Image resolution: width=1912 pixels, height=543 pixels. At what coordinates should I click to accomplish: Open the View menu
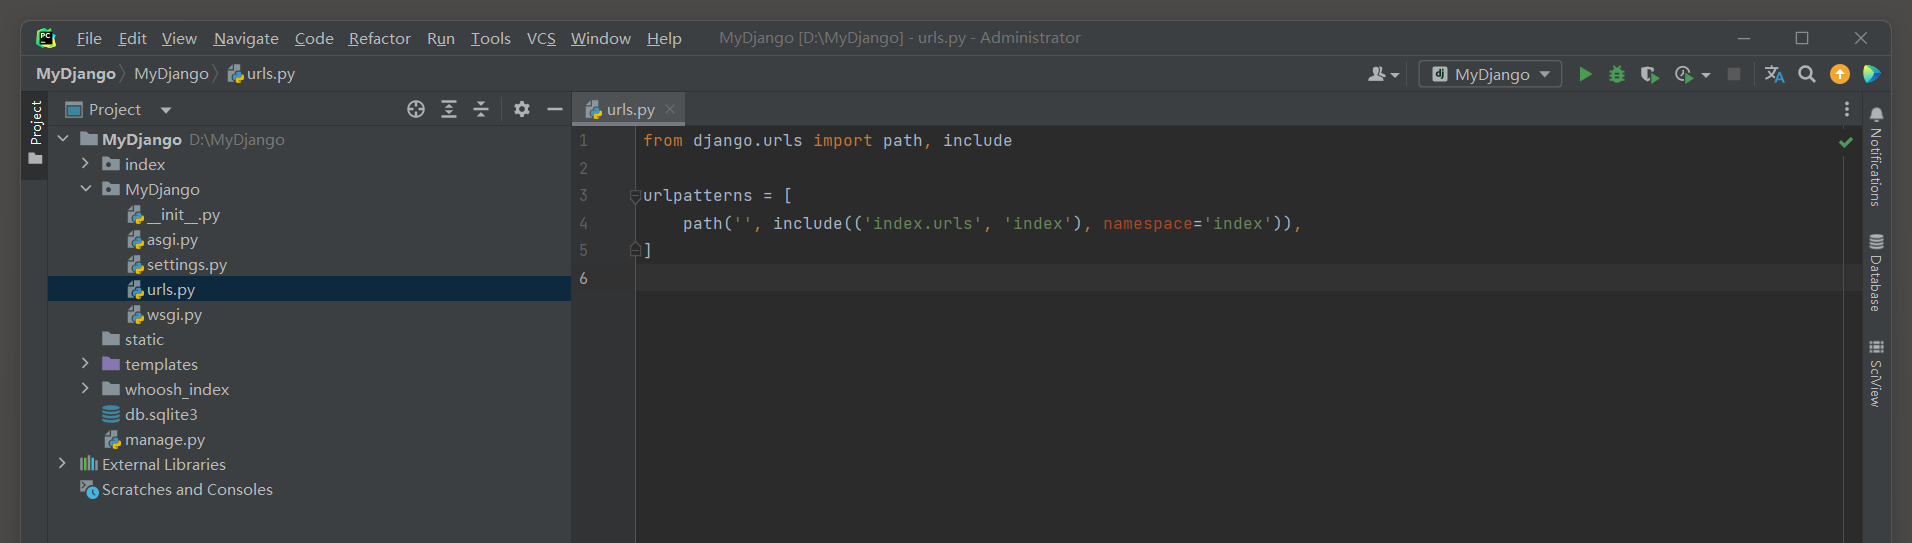[x=179, y=38]
